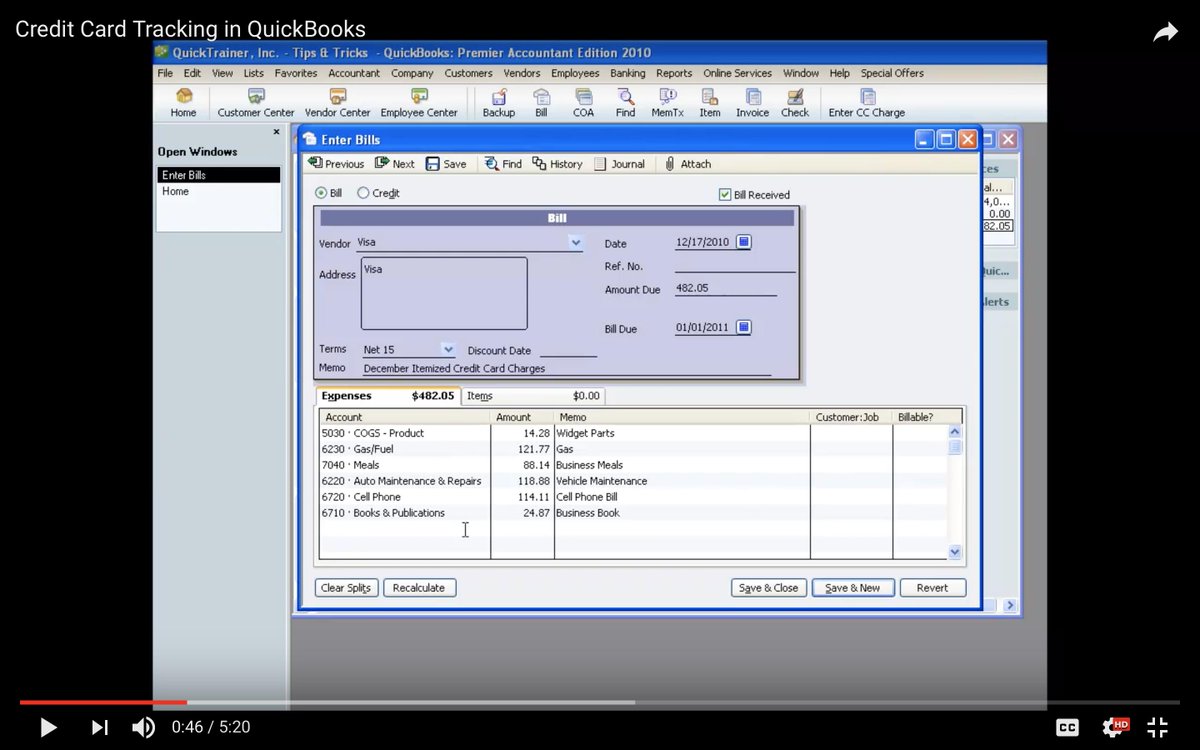
Task: Open the Vendor Center
Action: 337,103
